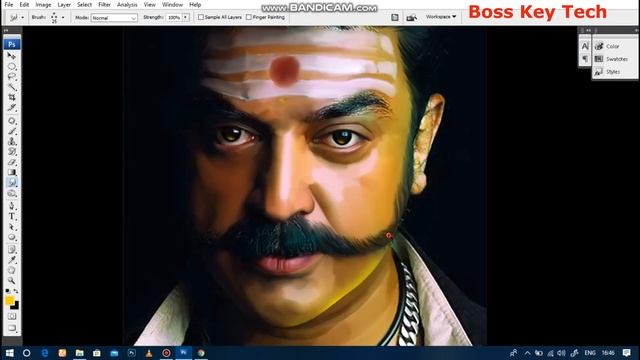Click the black background color swatch
This screenshot has height=360, width=640.
point(16,306)
